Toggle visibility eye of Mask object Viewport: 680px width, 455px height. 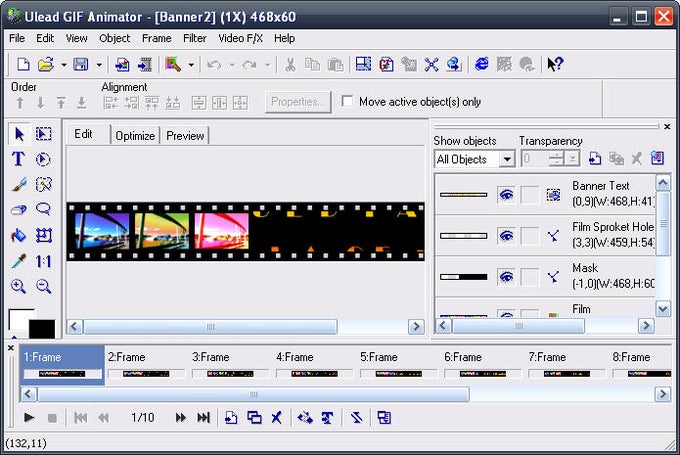(x=506, y=277)
